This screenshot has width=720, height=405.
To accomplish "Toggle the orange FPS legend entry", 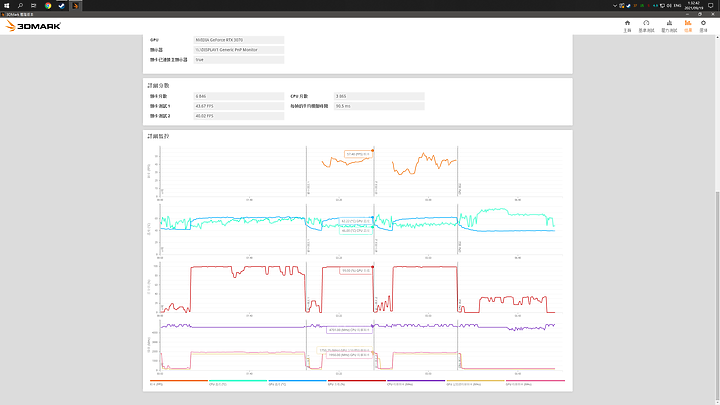I will tap(179, 382).
